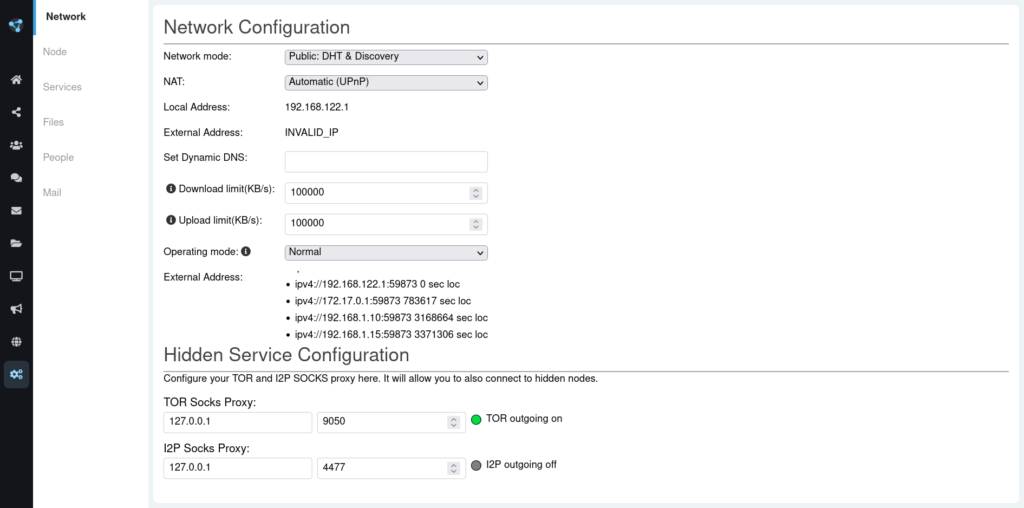
Task: Open the People group icon
Action: pyautogui.click(x=16, y=145)
